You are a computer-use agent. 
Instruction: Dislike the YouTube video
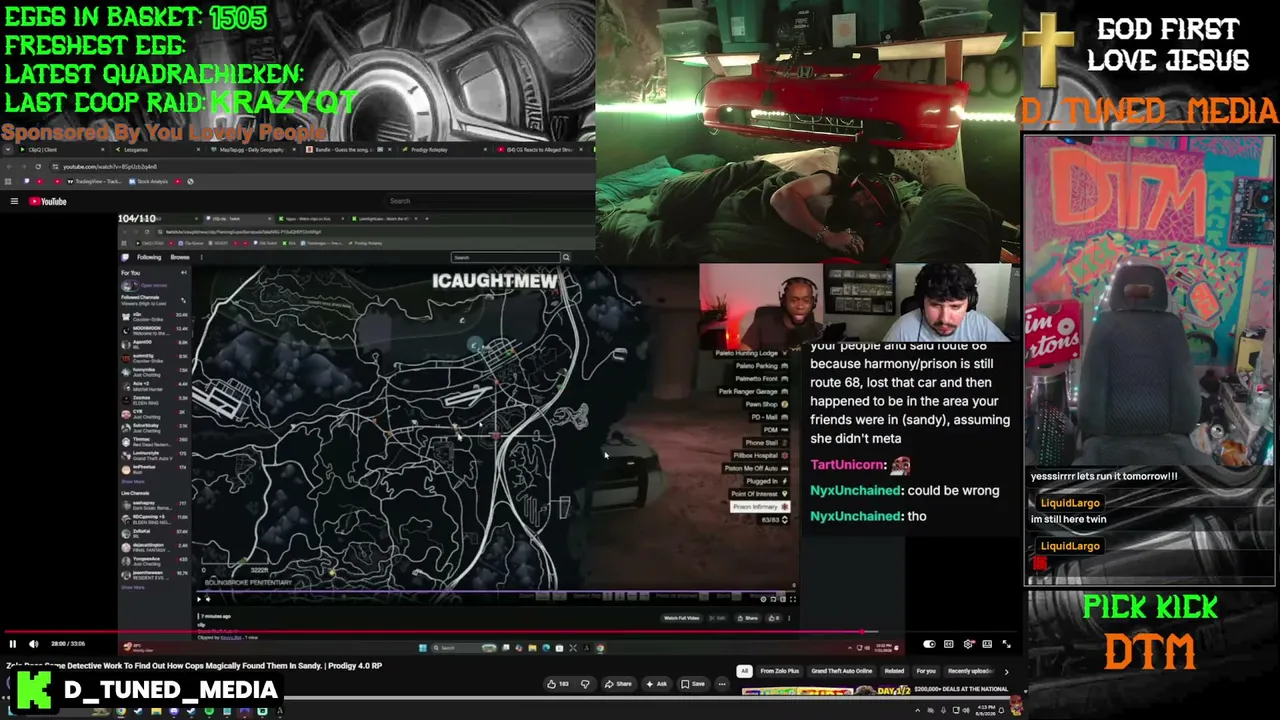coord(585,684)
